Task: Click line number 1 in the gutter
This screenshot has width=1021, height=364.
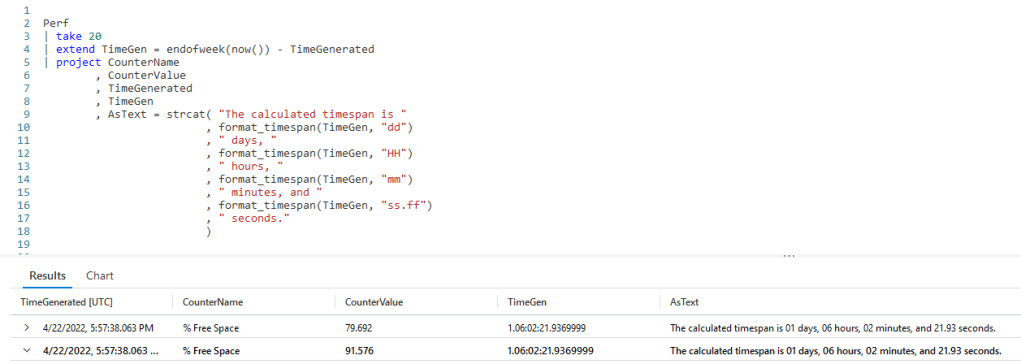Action: tap(27, 11)
